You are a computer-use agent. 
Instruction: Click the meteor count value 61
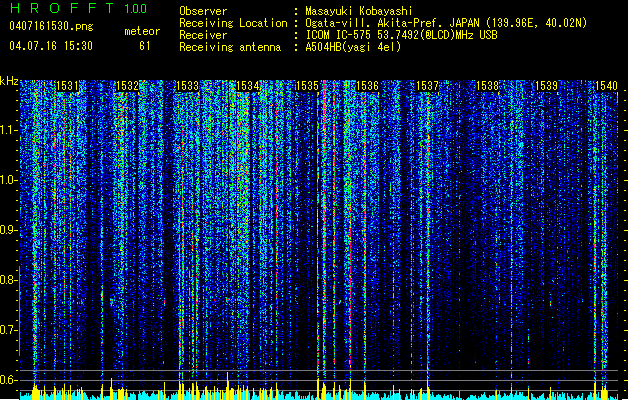click(x=145, y=46)
